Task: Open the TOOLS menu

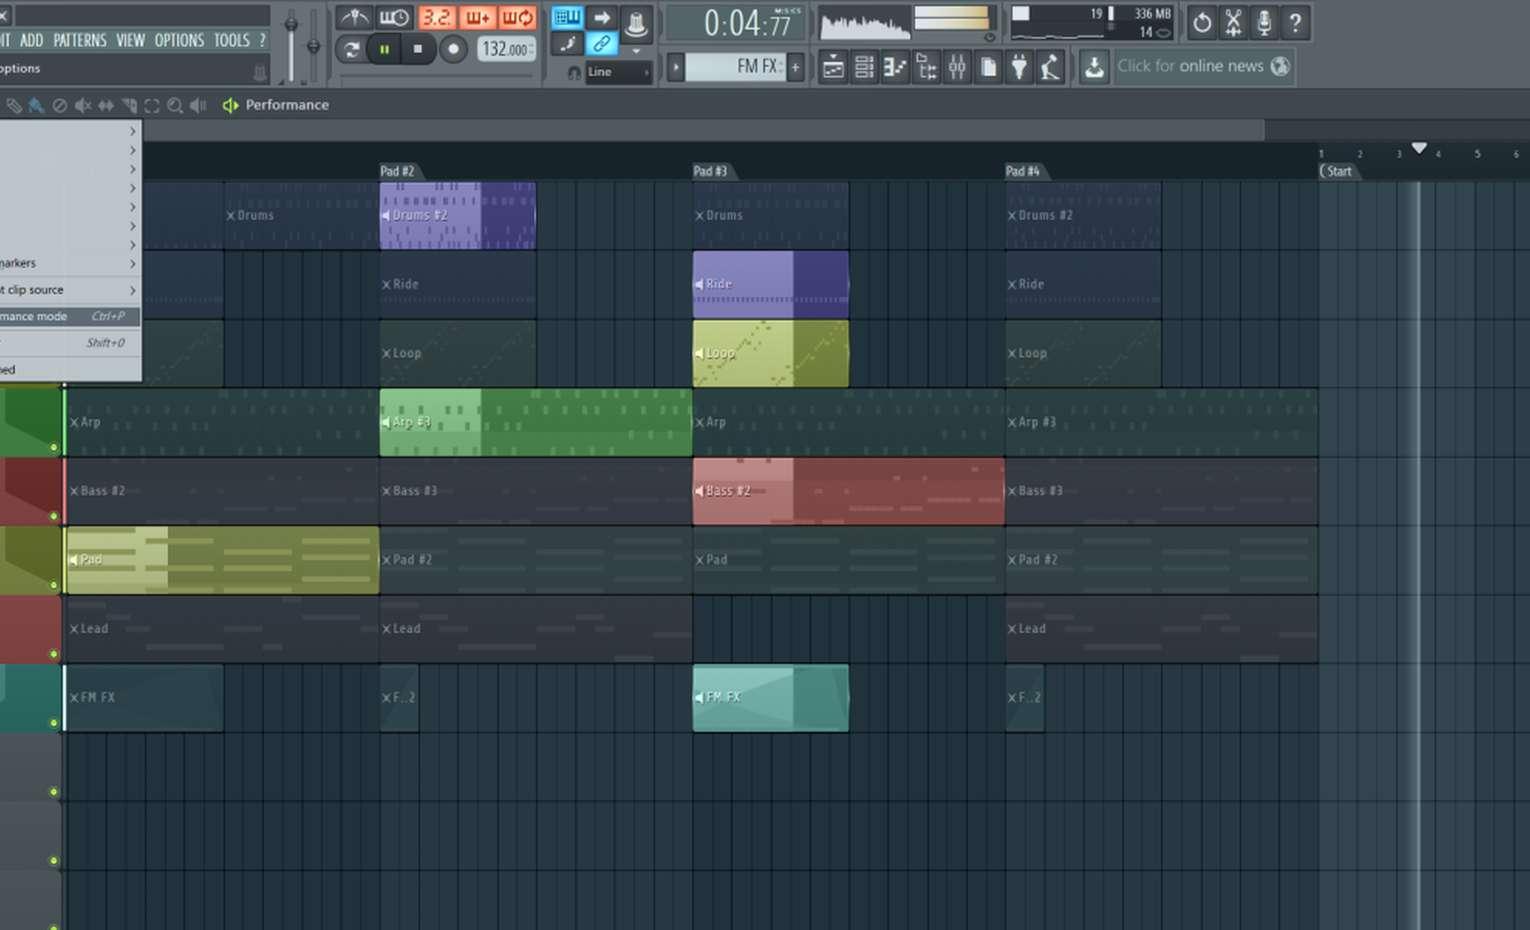Action: tap(232, 40)
